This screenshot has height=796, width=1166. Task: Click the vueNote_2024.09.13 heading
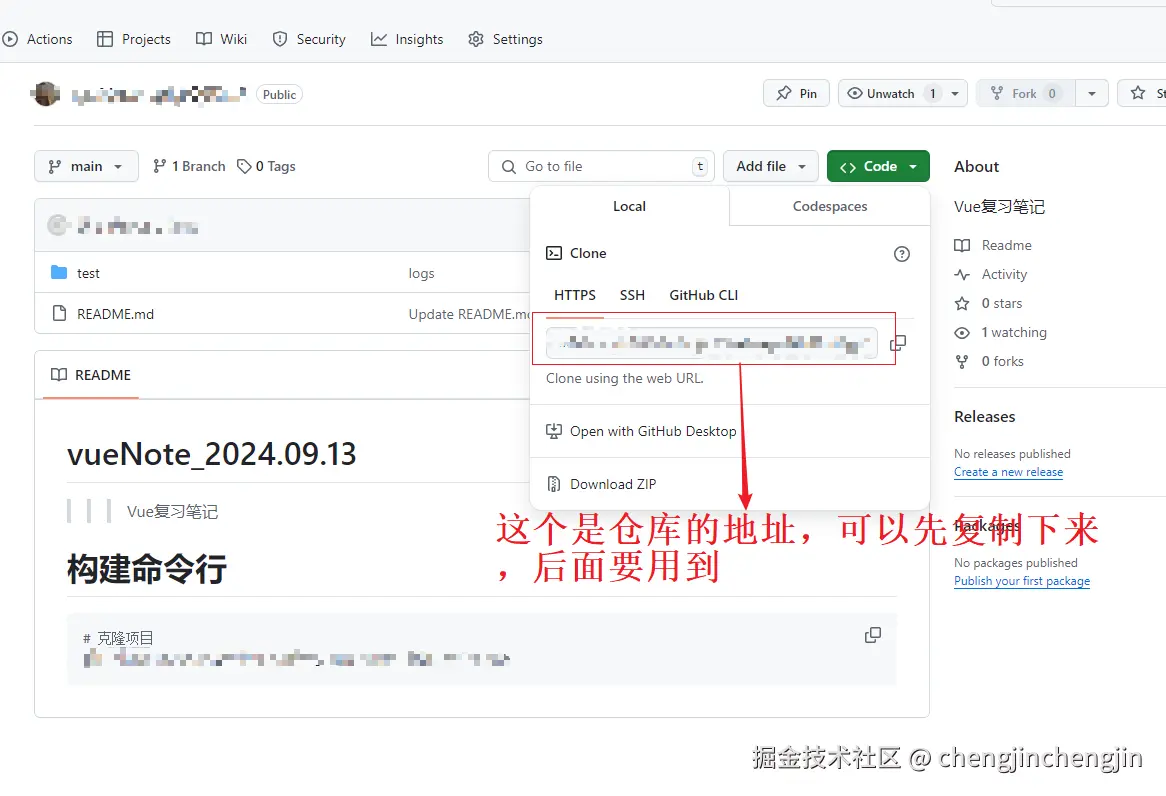point(212,454)
